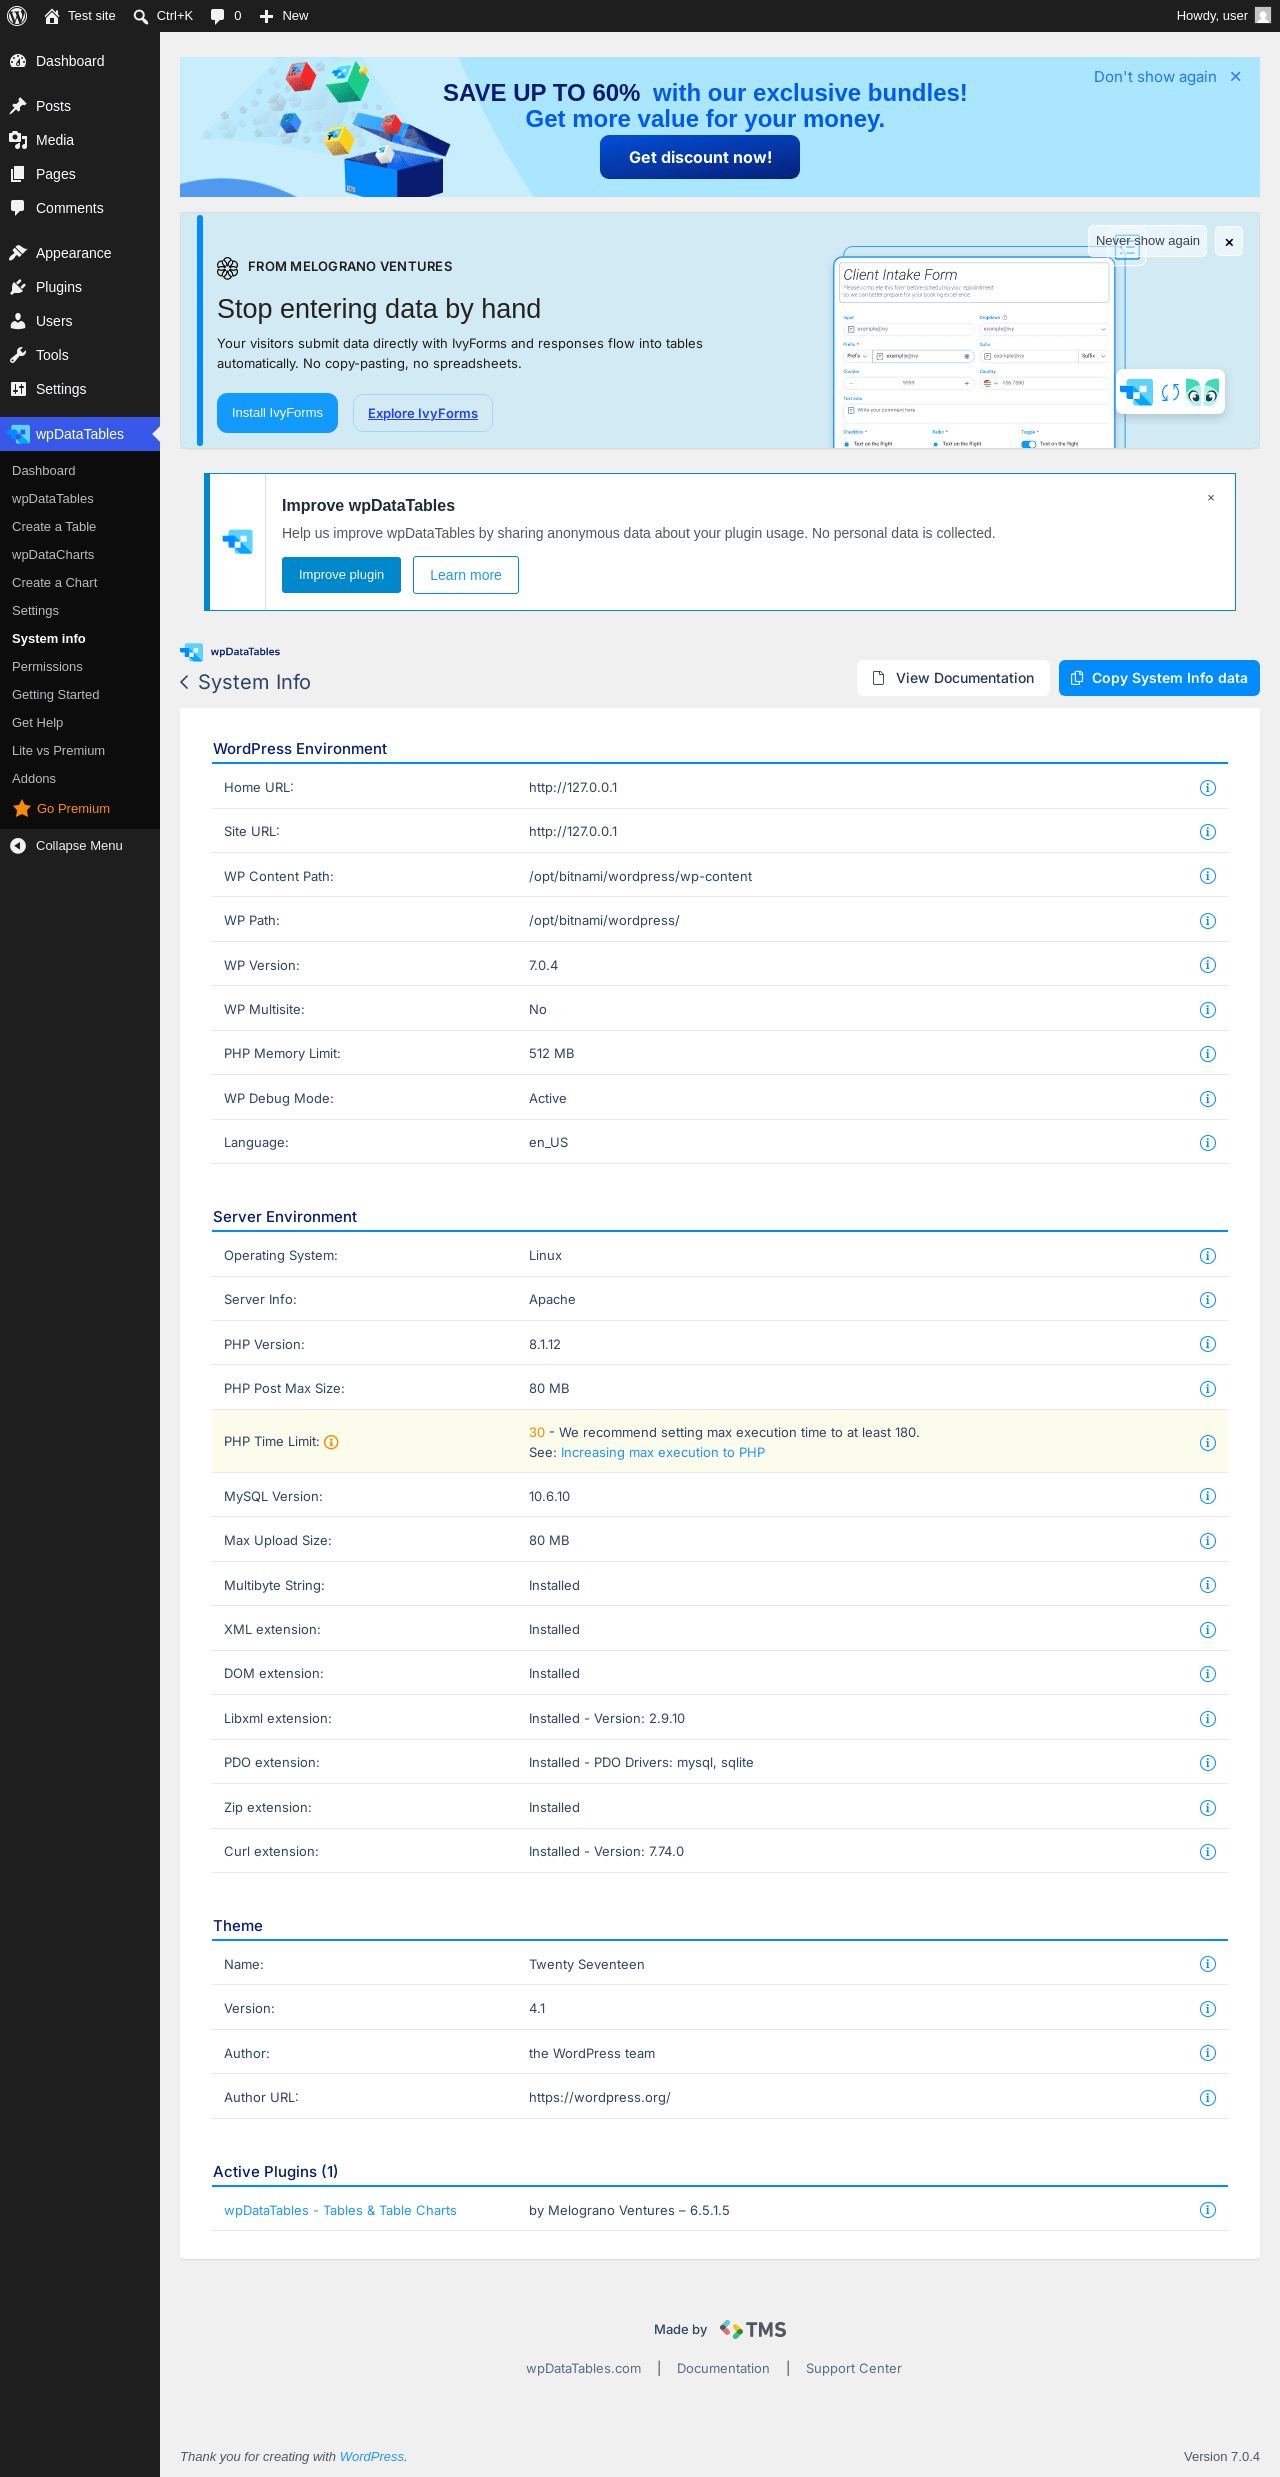The height and width of the screenshot is (2477, 1280).
Task: Click Learn more button
Action: coord(466,575)
